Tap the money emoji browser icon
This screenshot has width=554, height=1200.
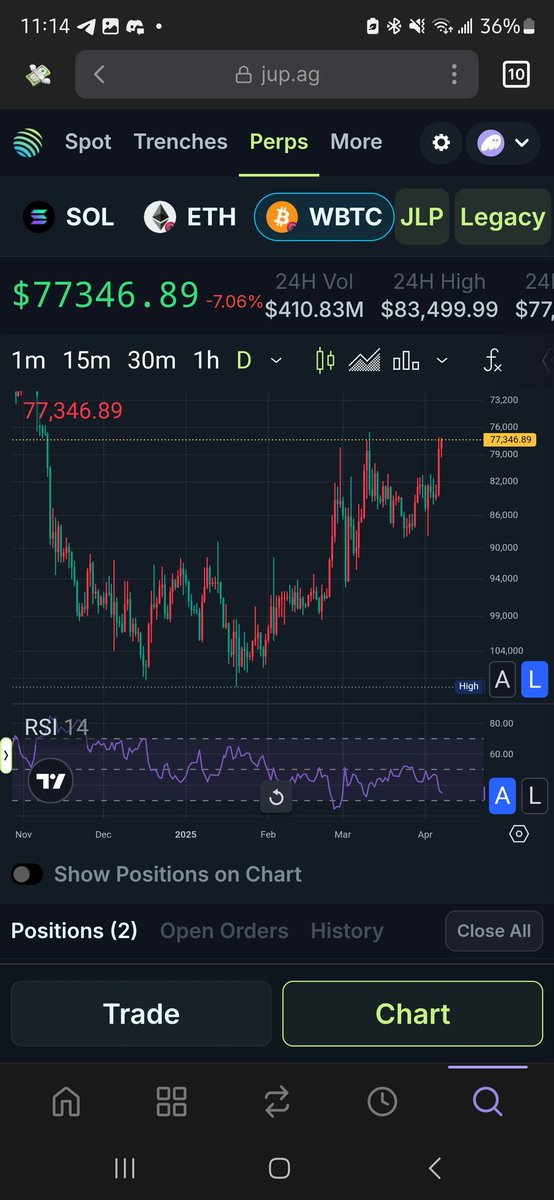tap(38, 75)
